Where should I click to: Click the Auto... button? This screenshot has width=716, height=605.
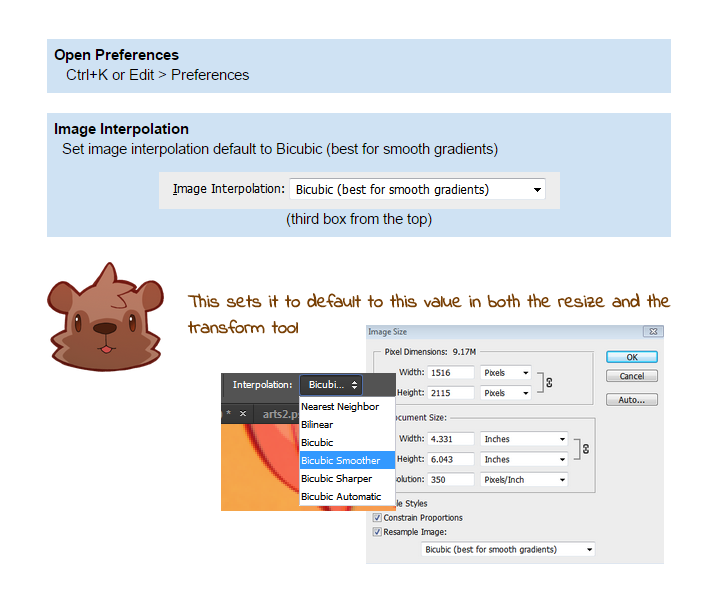pyautogui.click(x=632, y=400)
